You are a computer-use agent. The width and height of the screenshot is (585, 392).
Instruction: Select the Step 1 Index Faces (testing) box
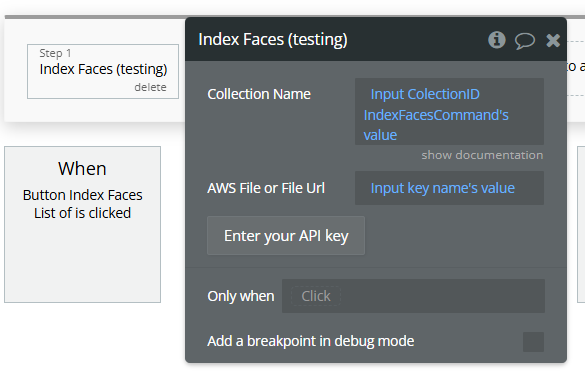tap(103, 71)
